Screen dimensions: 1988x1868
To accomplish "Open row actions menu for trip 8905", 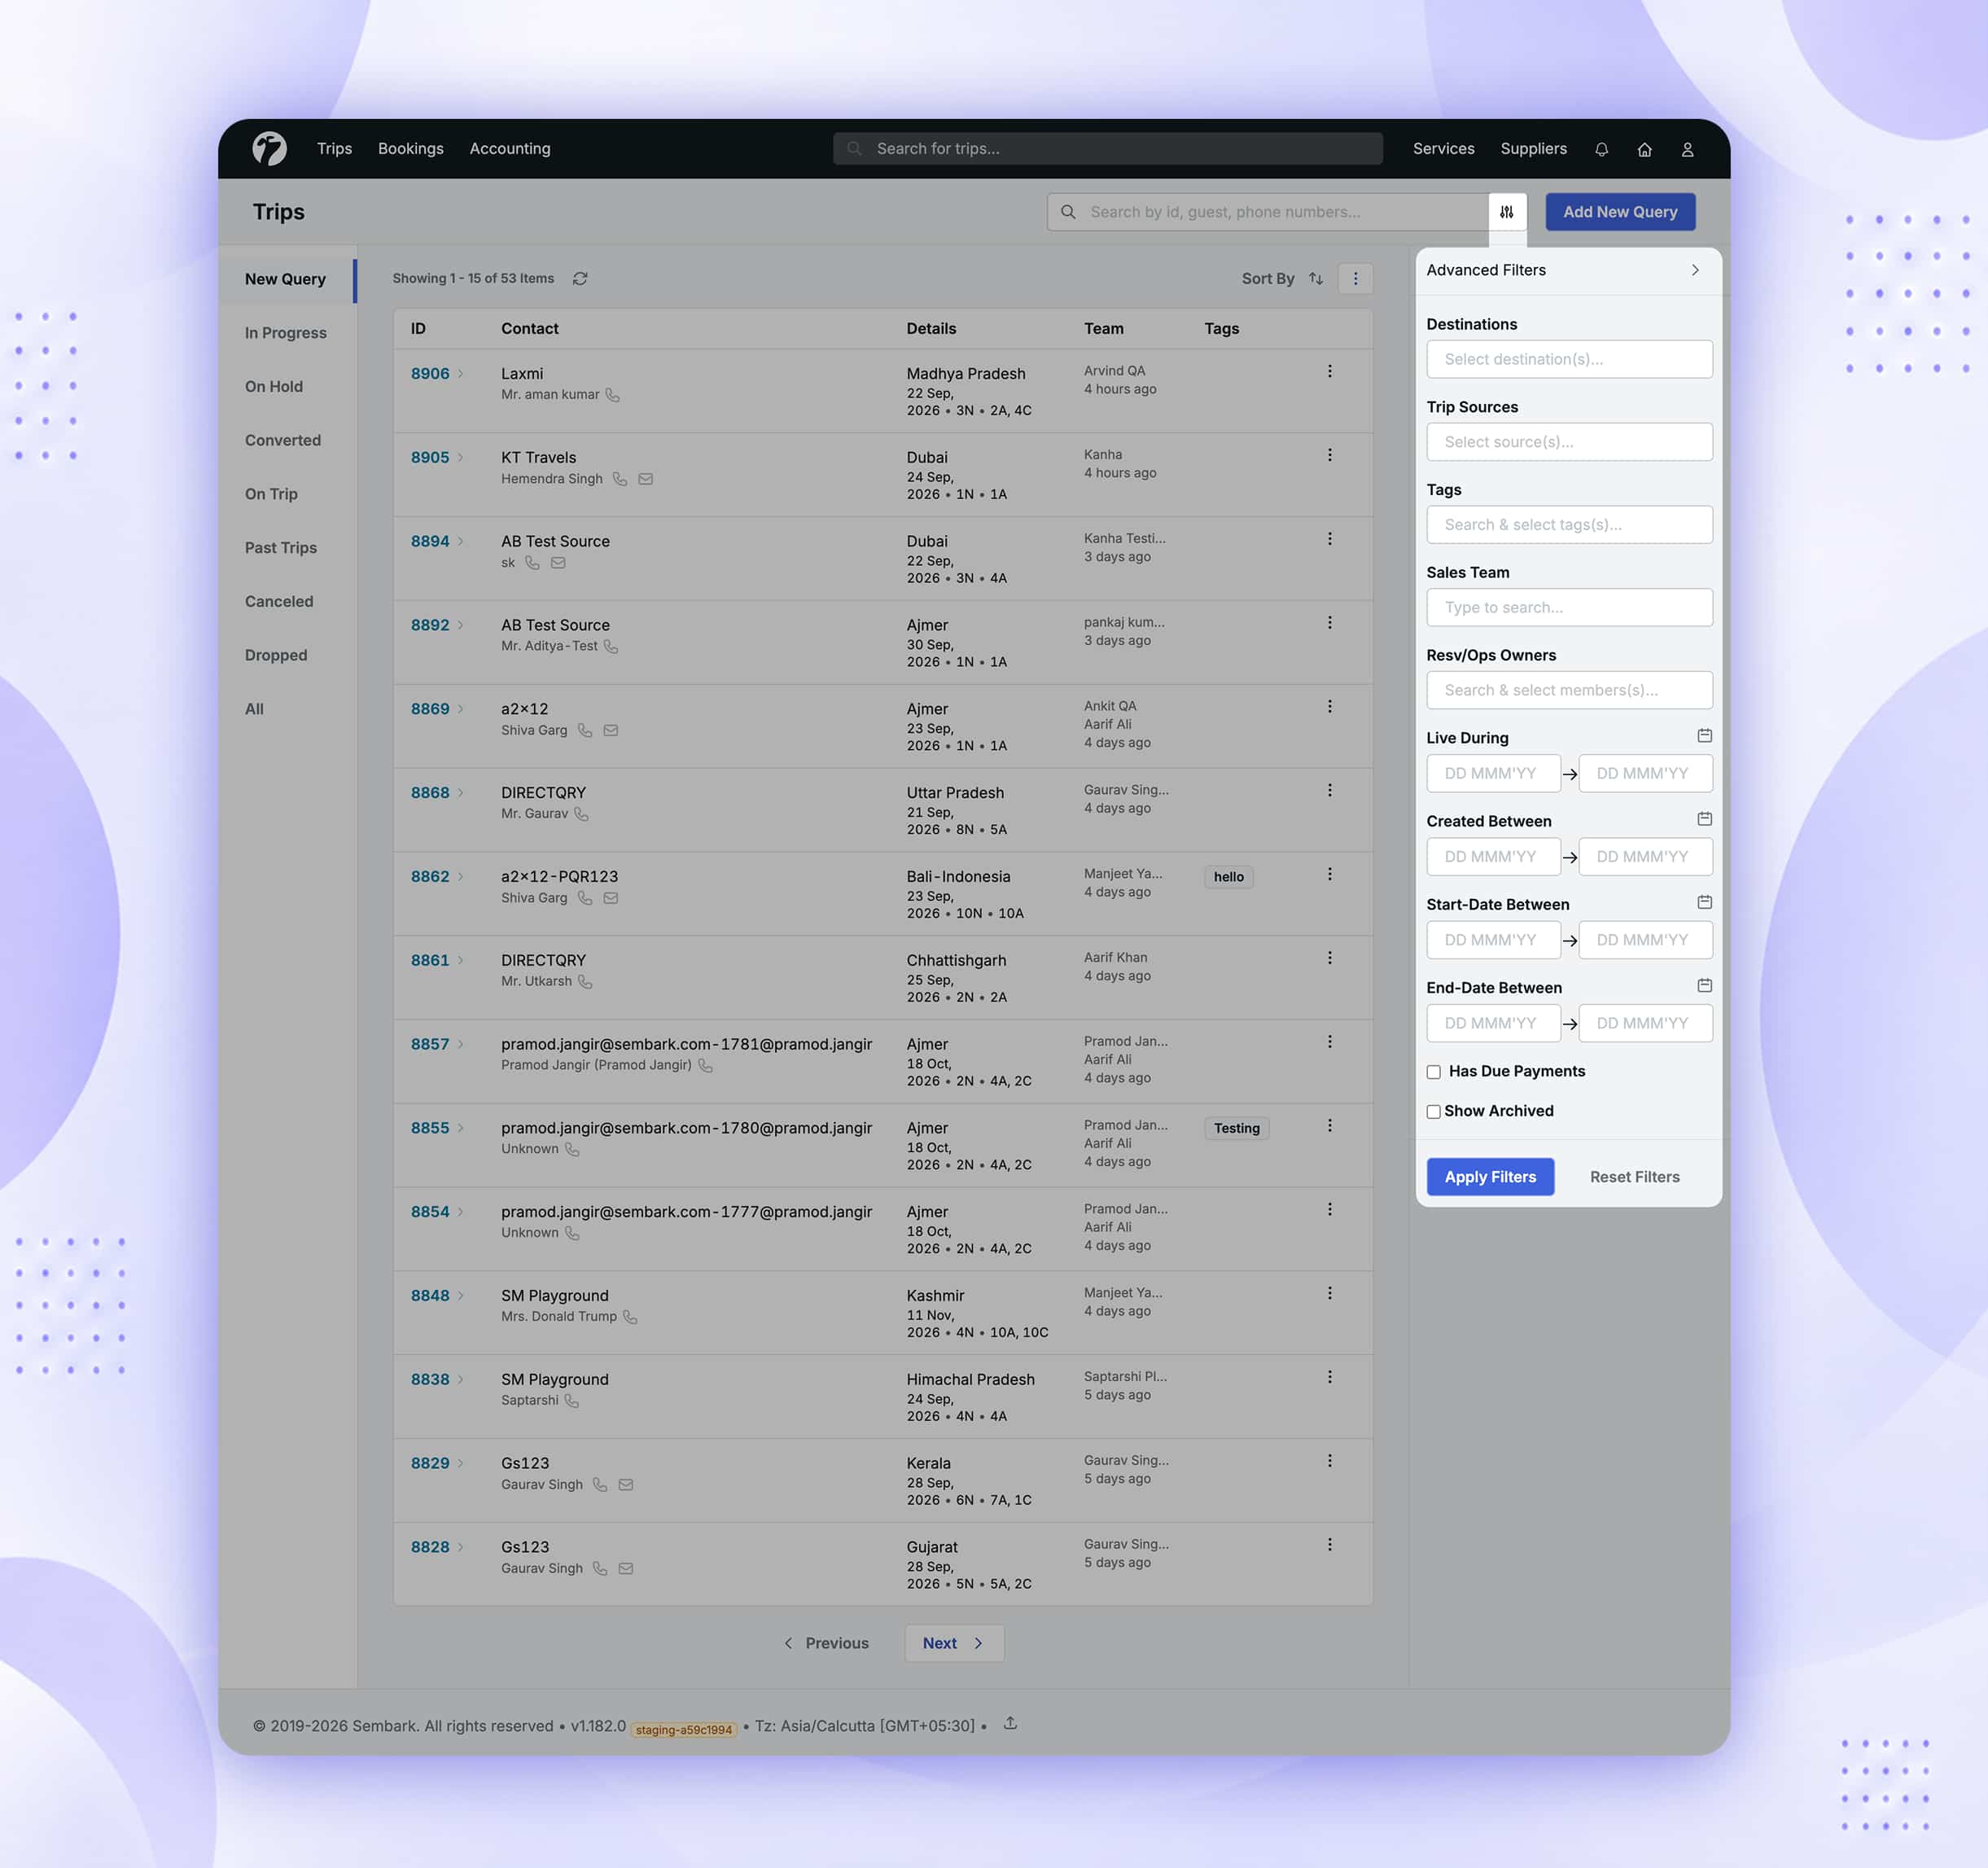I will point(1329,455).
